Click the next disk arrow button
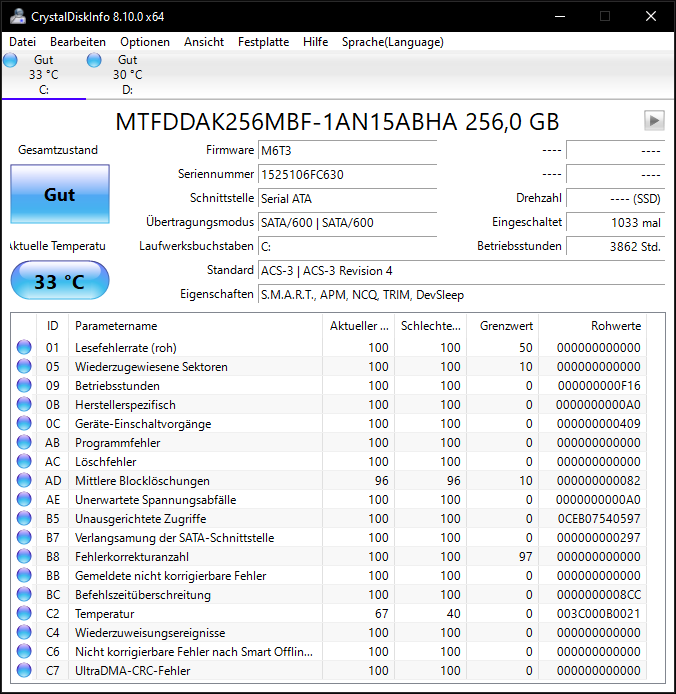 pyautogui.click(x=654, y=120)
